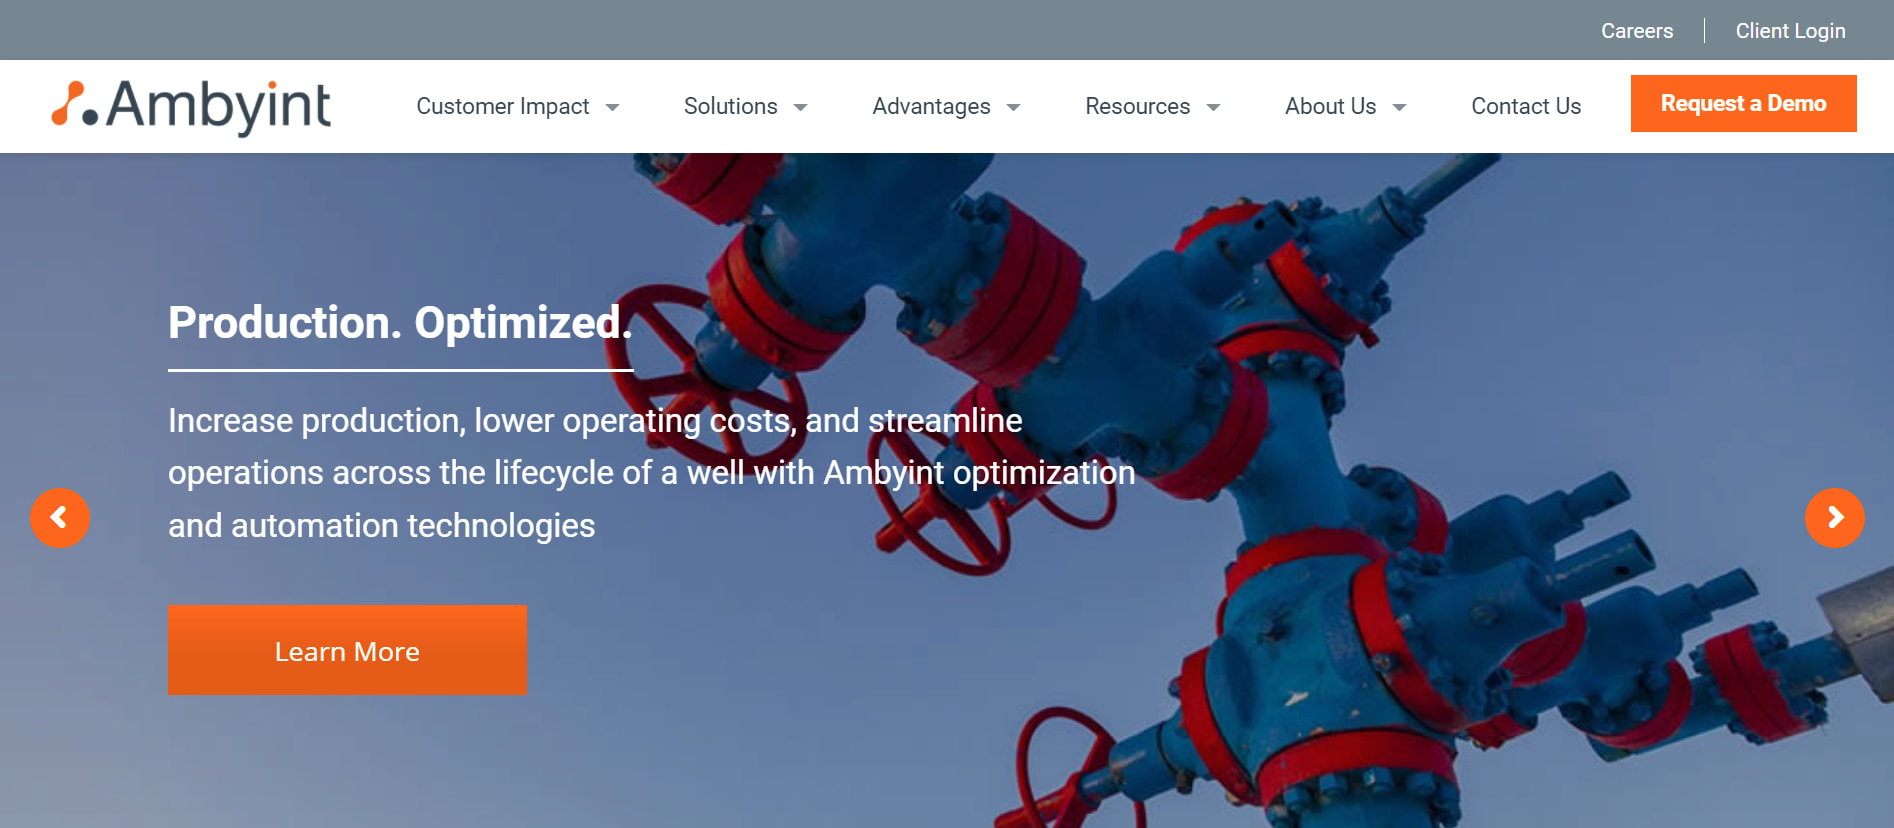Click the Production. Optimized. headline
1894x828 pixels.
[x=400, y=323]
